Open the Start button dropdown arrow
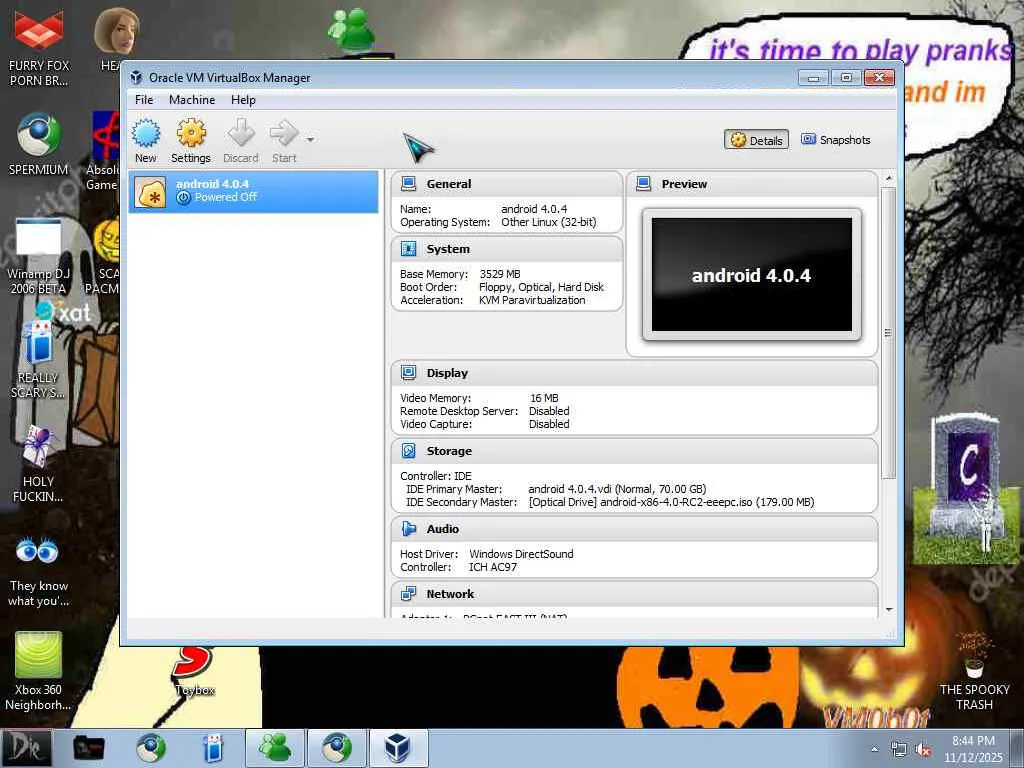The width and height of the screenshot is (1024, 768). pos(310,140)
